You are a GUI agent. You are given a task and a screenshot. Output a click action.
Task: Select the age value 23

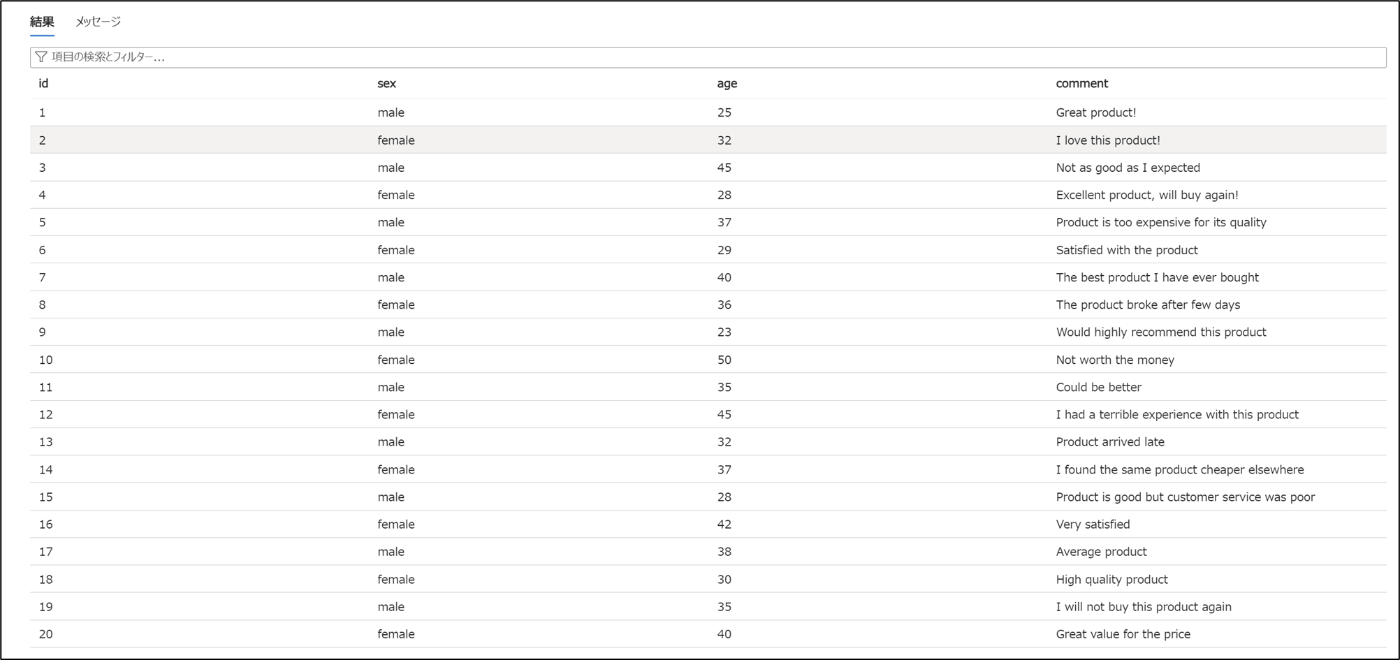pyautogui.click(x=724, y=332)
